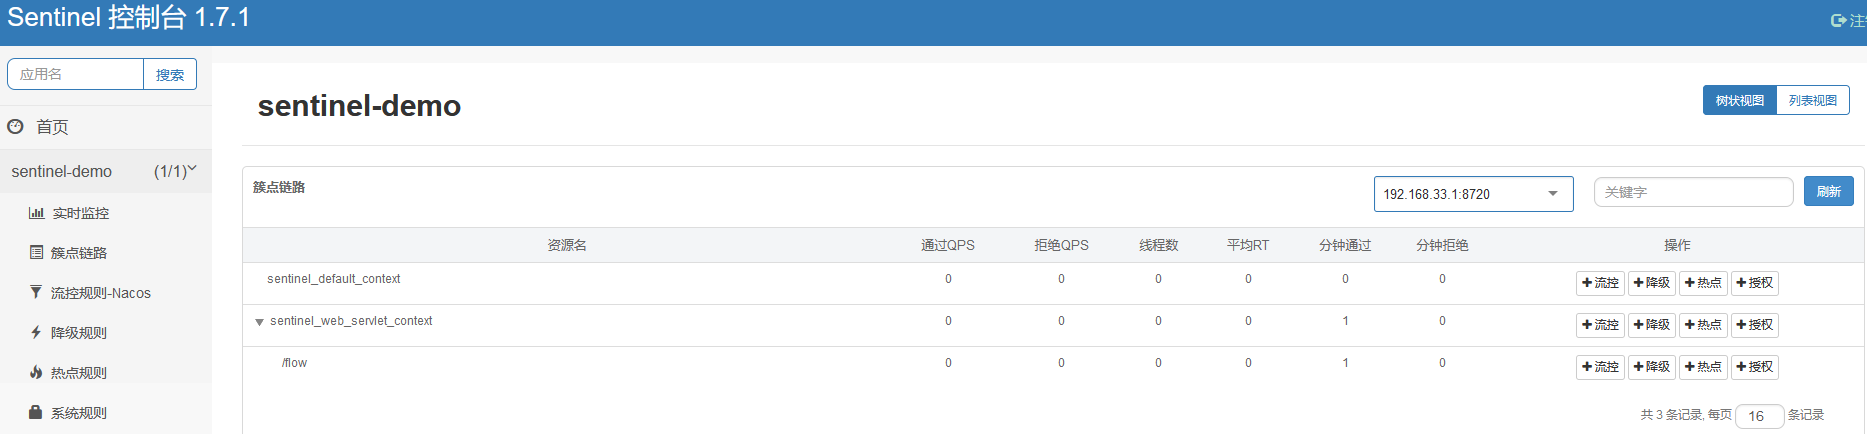Click the 刷新 refresh button
Image resolution: width=1867 pixels, height=434 pixels.
click(x=1828, y=191)
